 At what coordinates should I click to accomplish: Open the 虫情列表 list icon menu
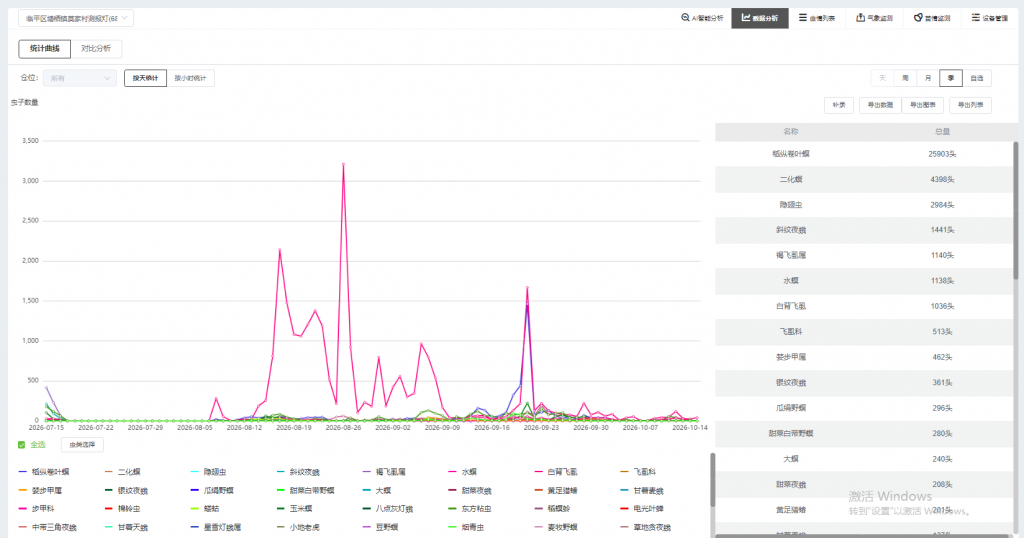[x=803, y=18]
